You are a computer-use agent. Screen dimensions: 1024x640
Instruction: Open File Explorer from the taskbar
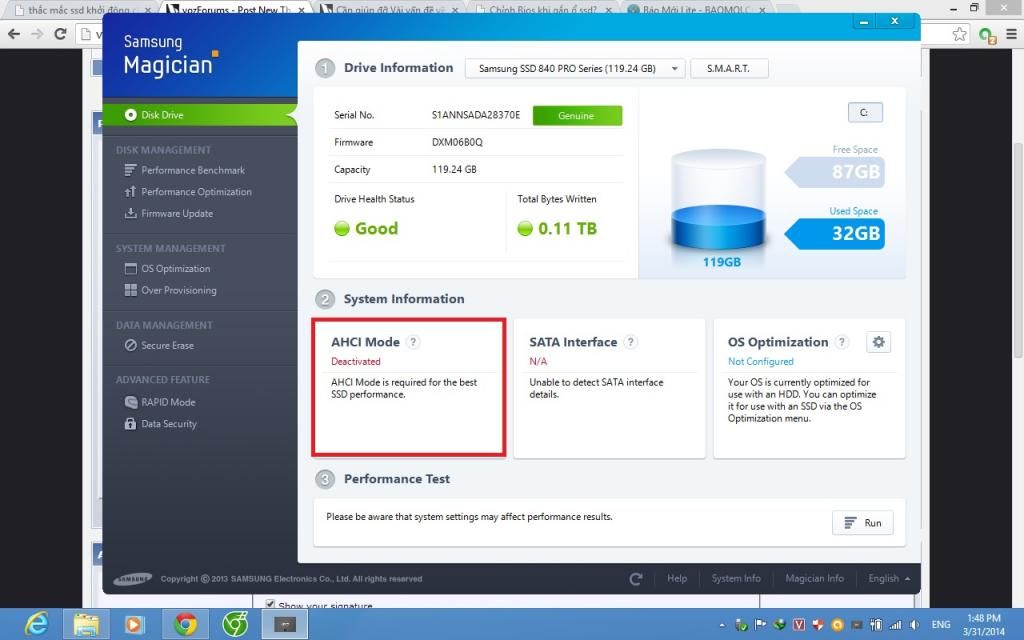(86, 624)
